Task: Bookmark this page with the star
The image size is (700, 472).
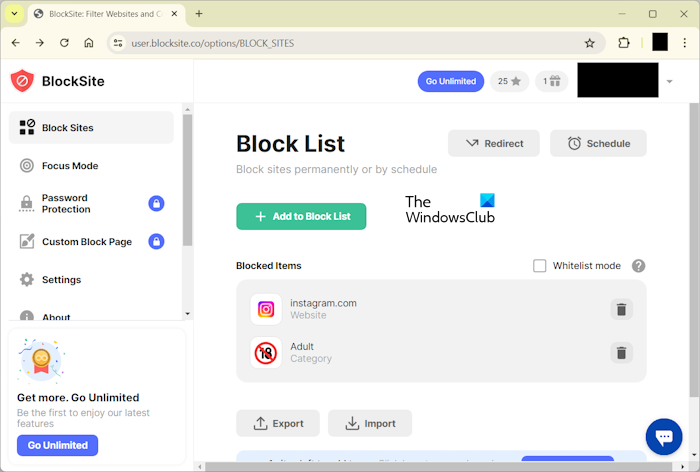Action: click(x=590, y=43)
